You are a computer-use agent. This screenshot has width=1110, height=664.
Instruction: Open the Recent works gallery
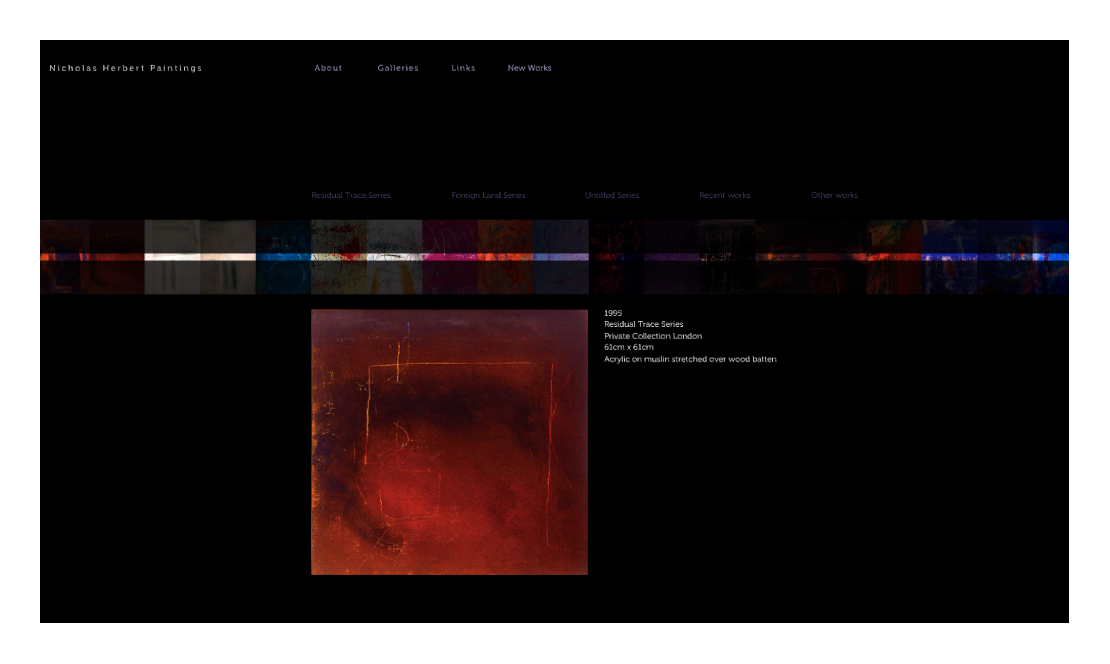(724, 195)
